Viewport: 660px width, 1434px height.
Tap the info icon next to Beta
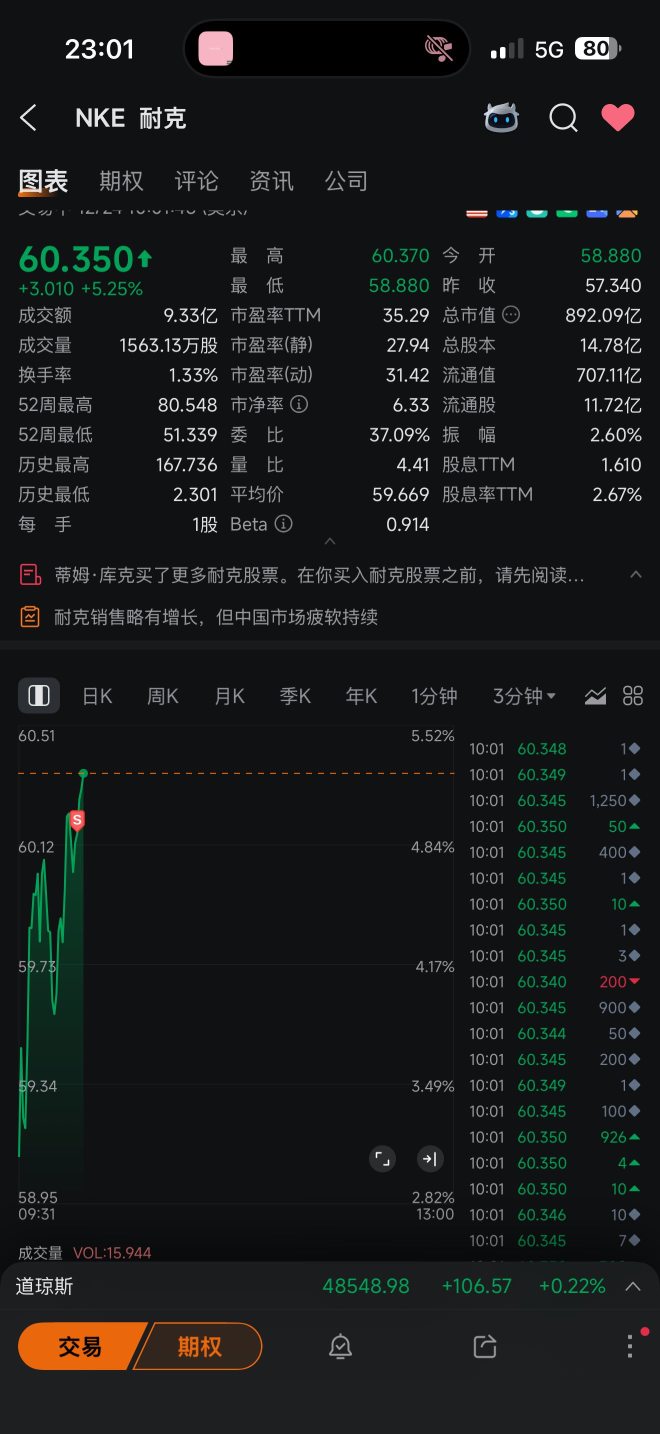pyautogui.click(x=283, y=524)
